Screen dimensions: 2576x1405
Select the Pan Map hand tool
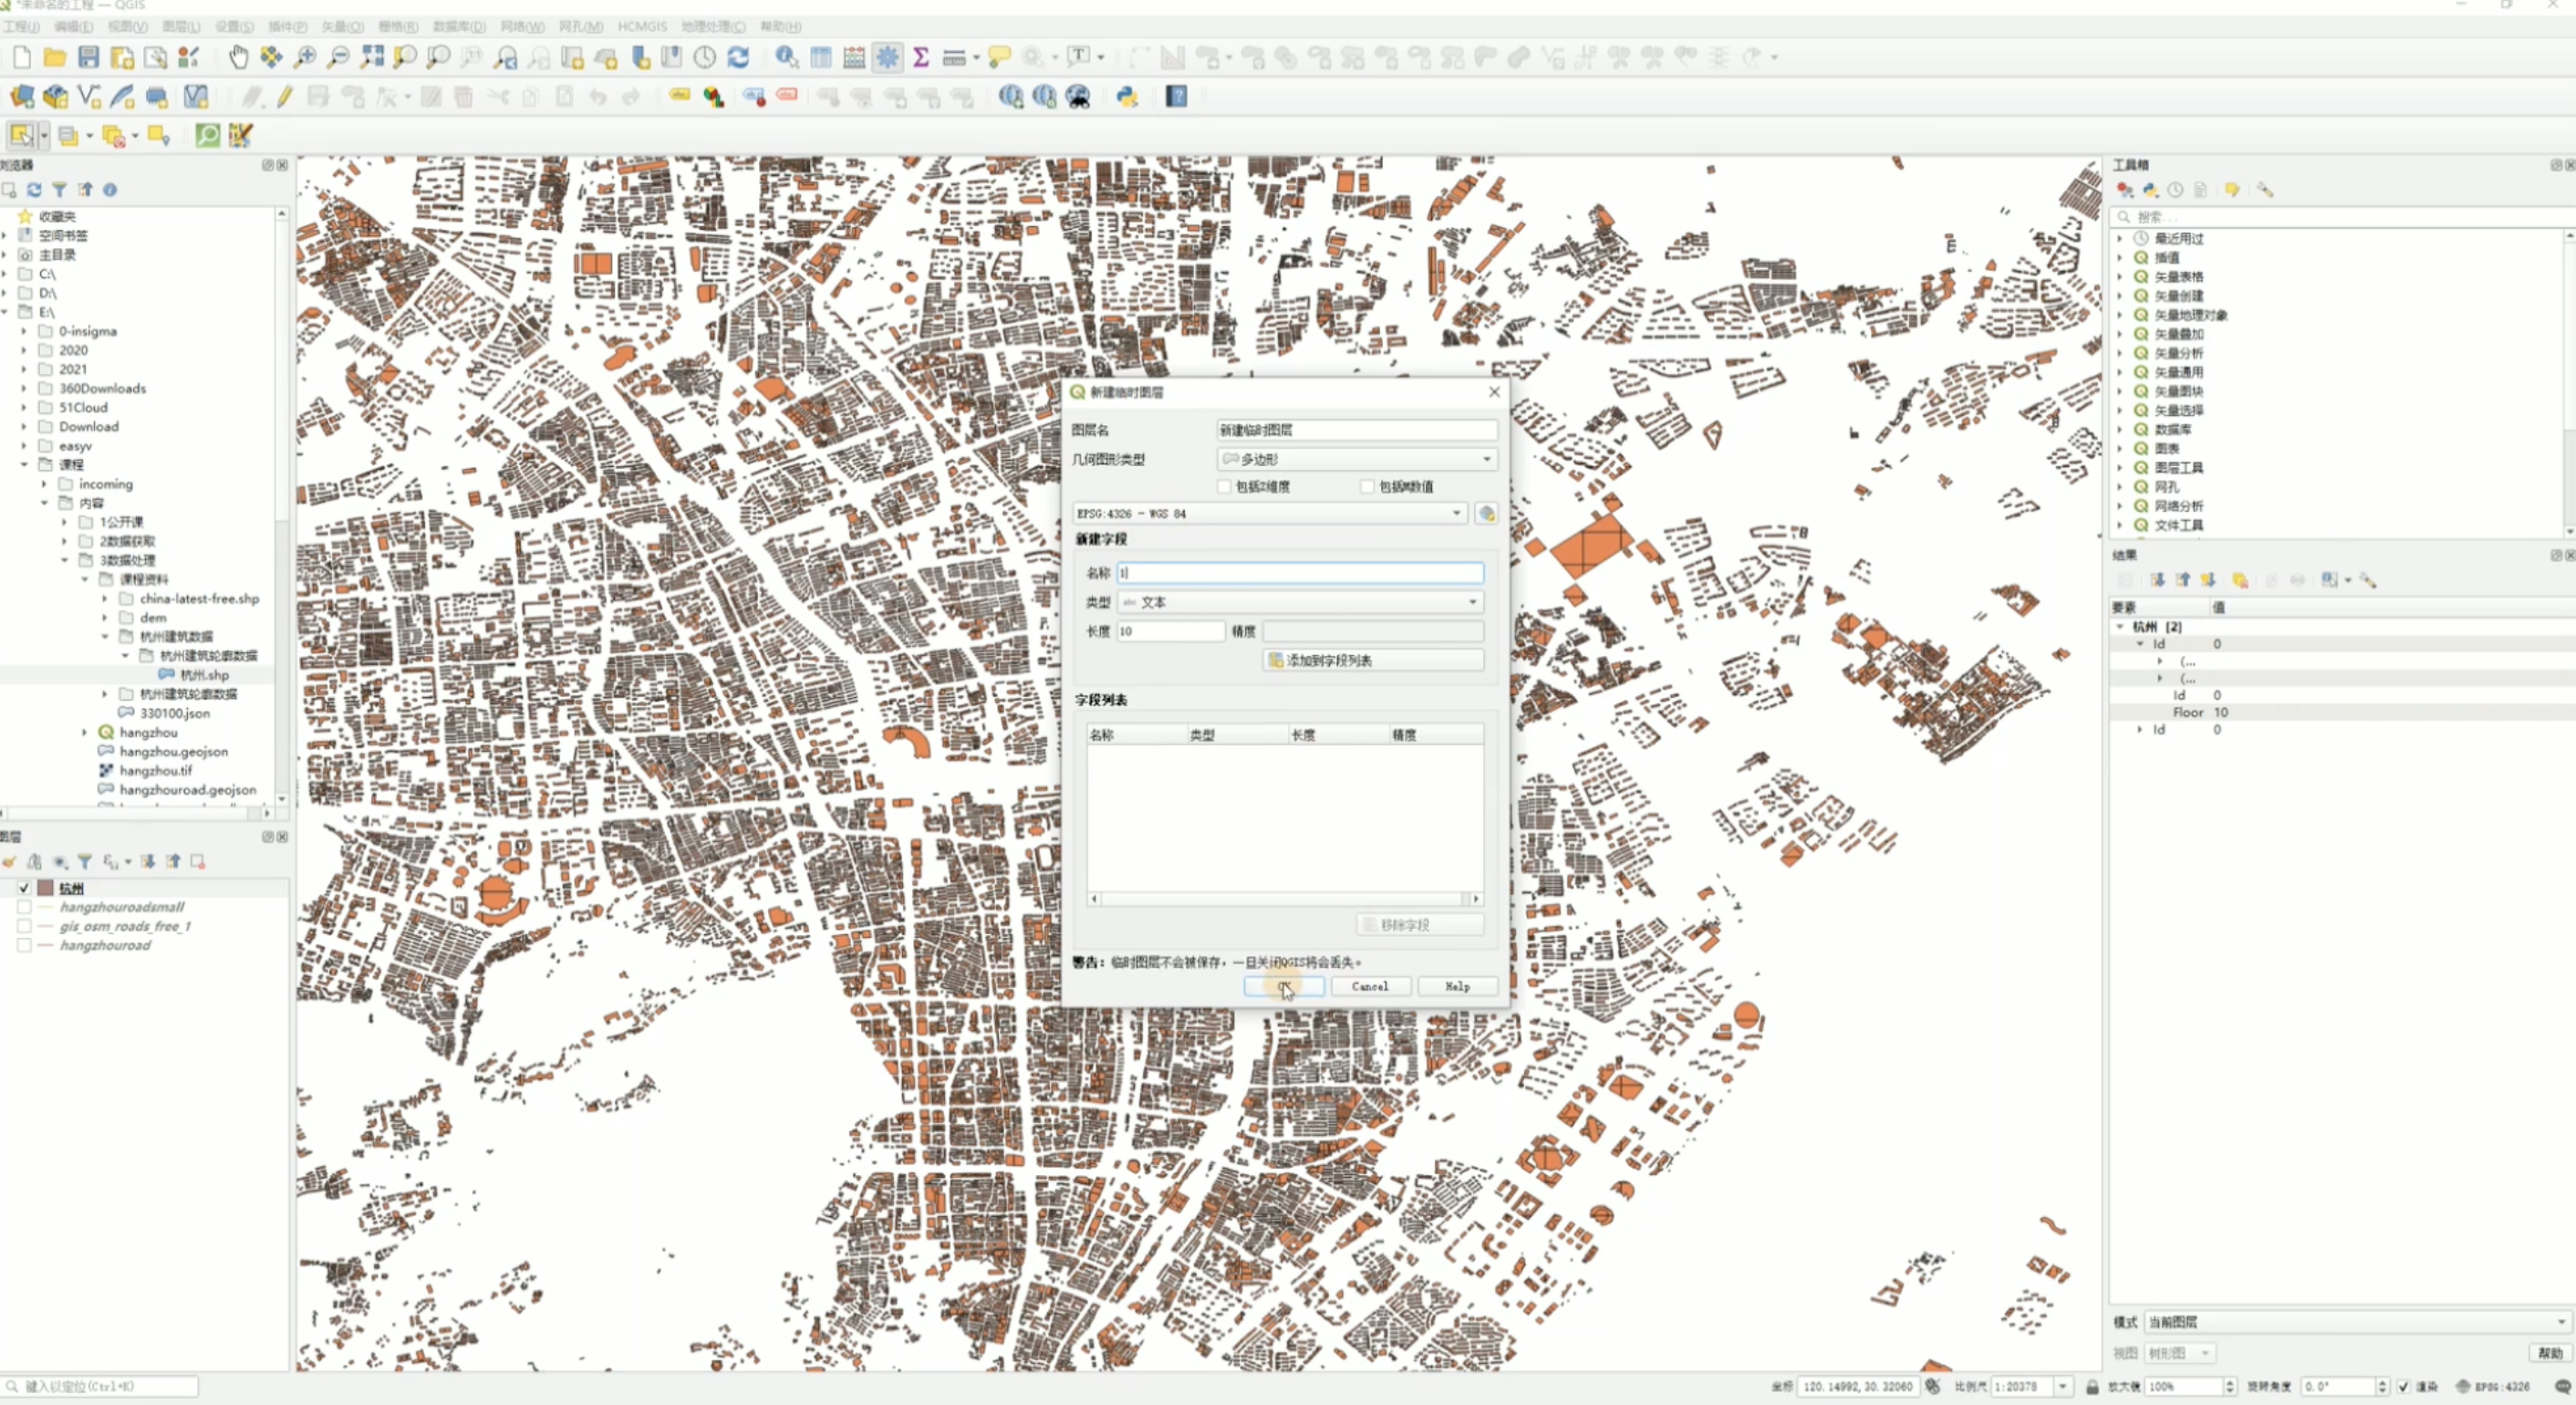click(238, 57)
